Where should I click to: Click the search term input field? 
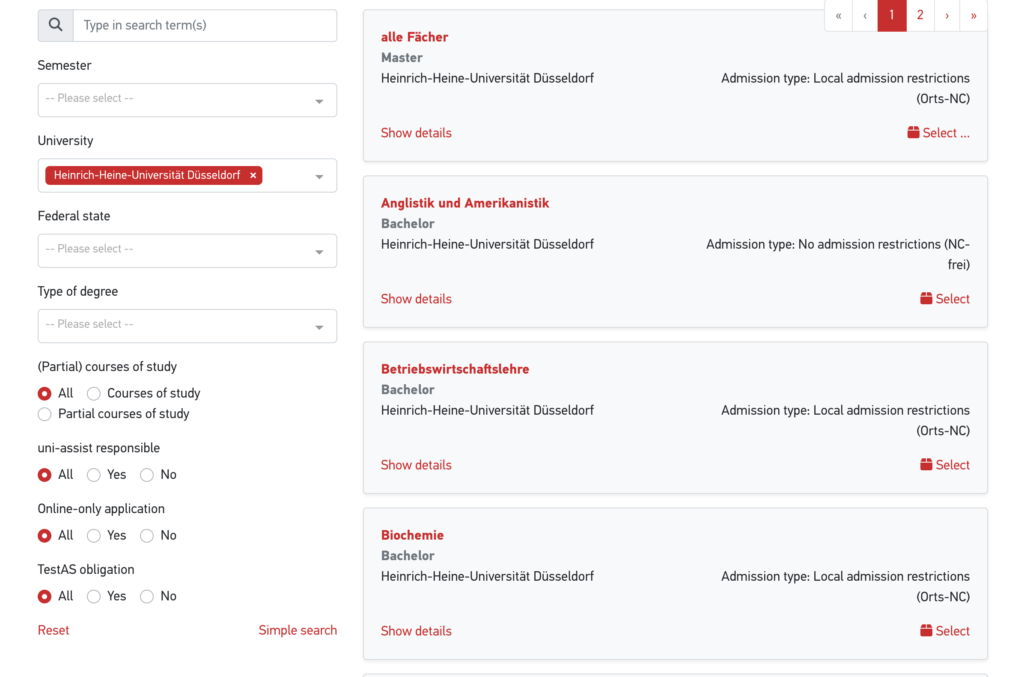205,25
